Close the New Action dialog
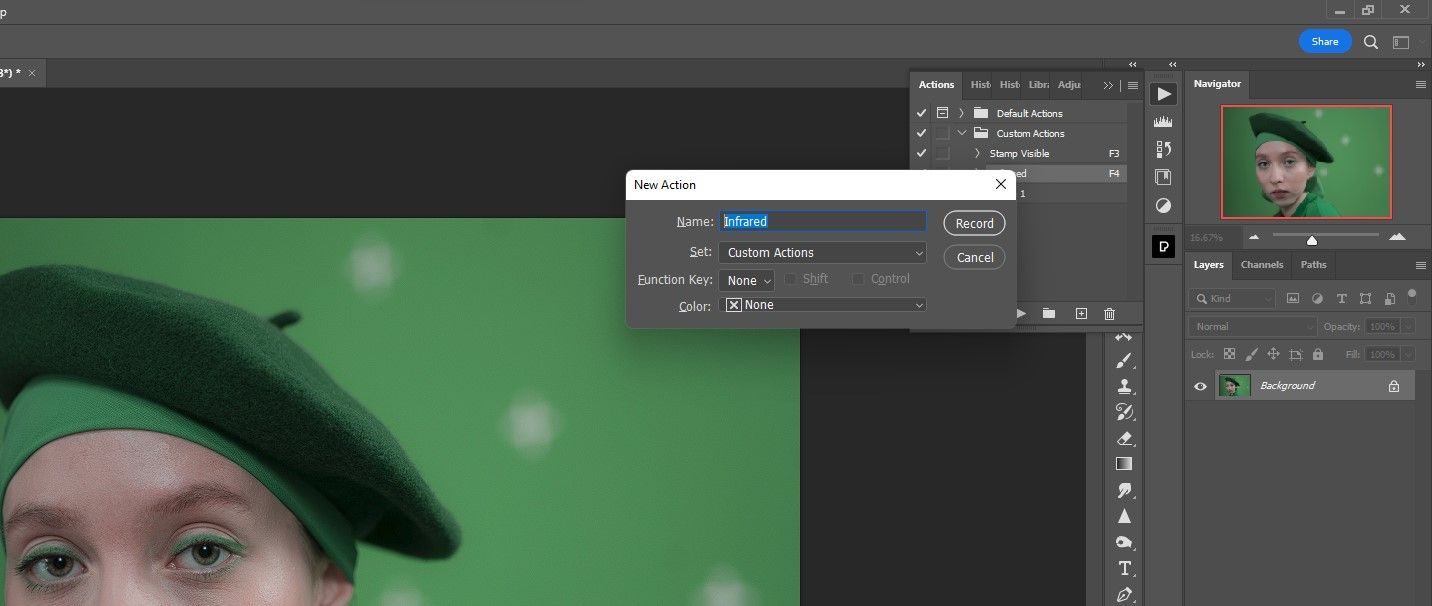The image size is (1432, 606). [1000, 184]
